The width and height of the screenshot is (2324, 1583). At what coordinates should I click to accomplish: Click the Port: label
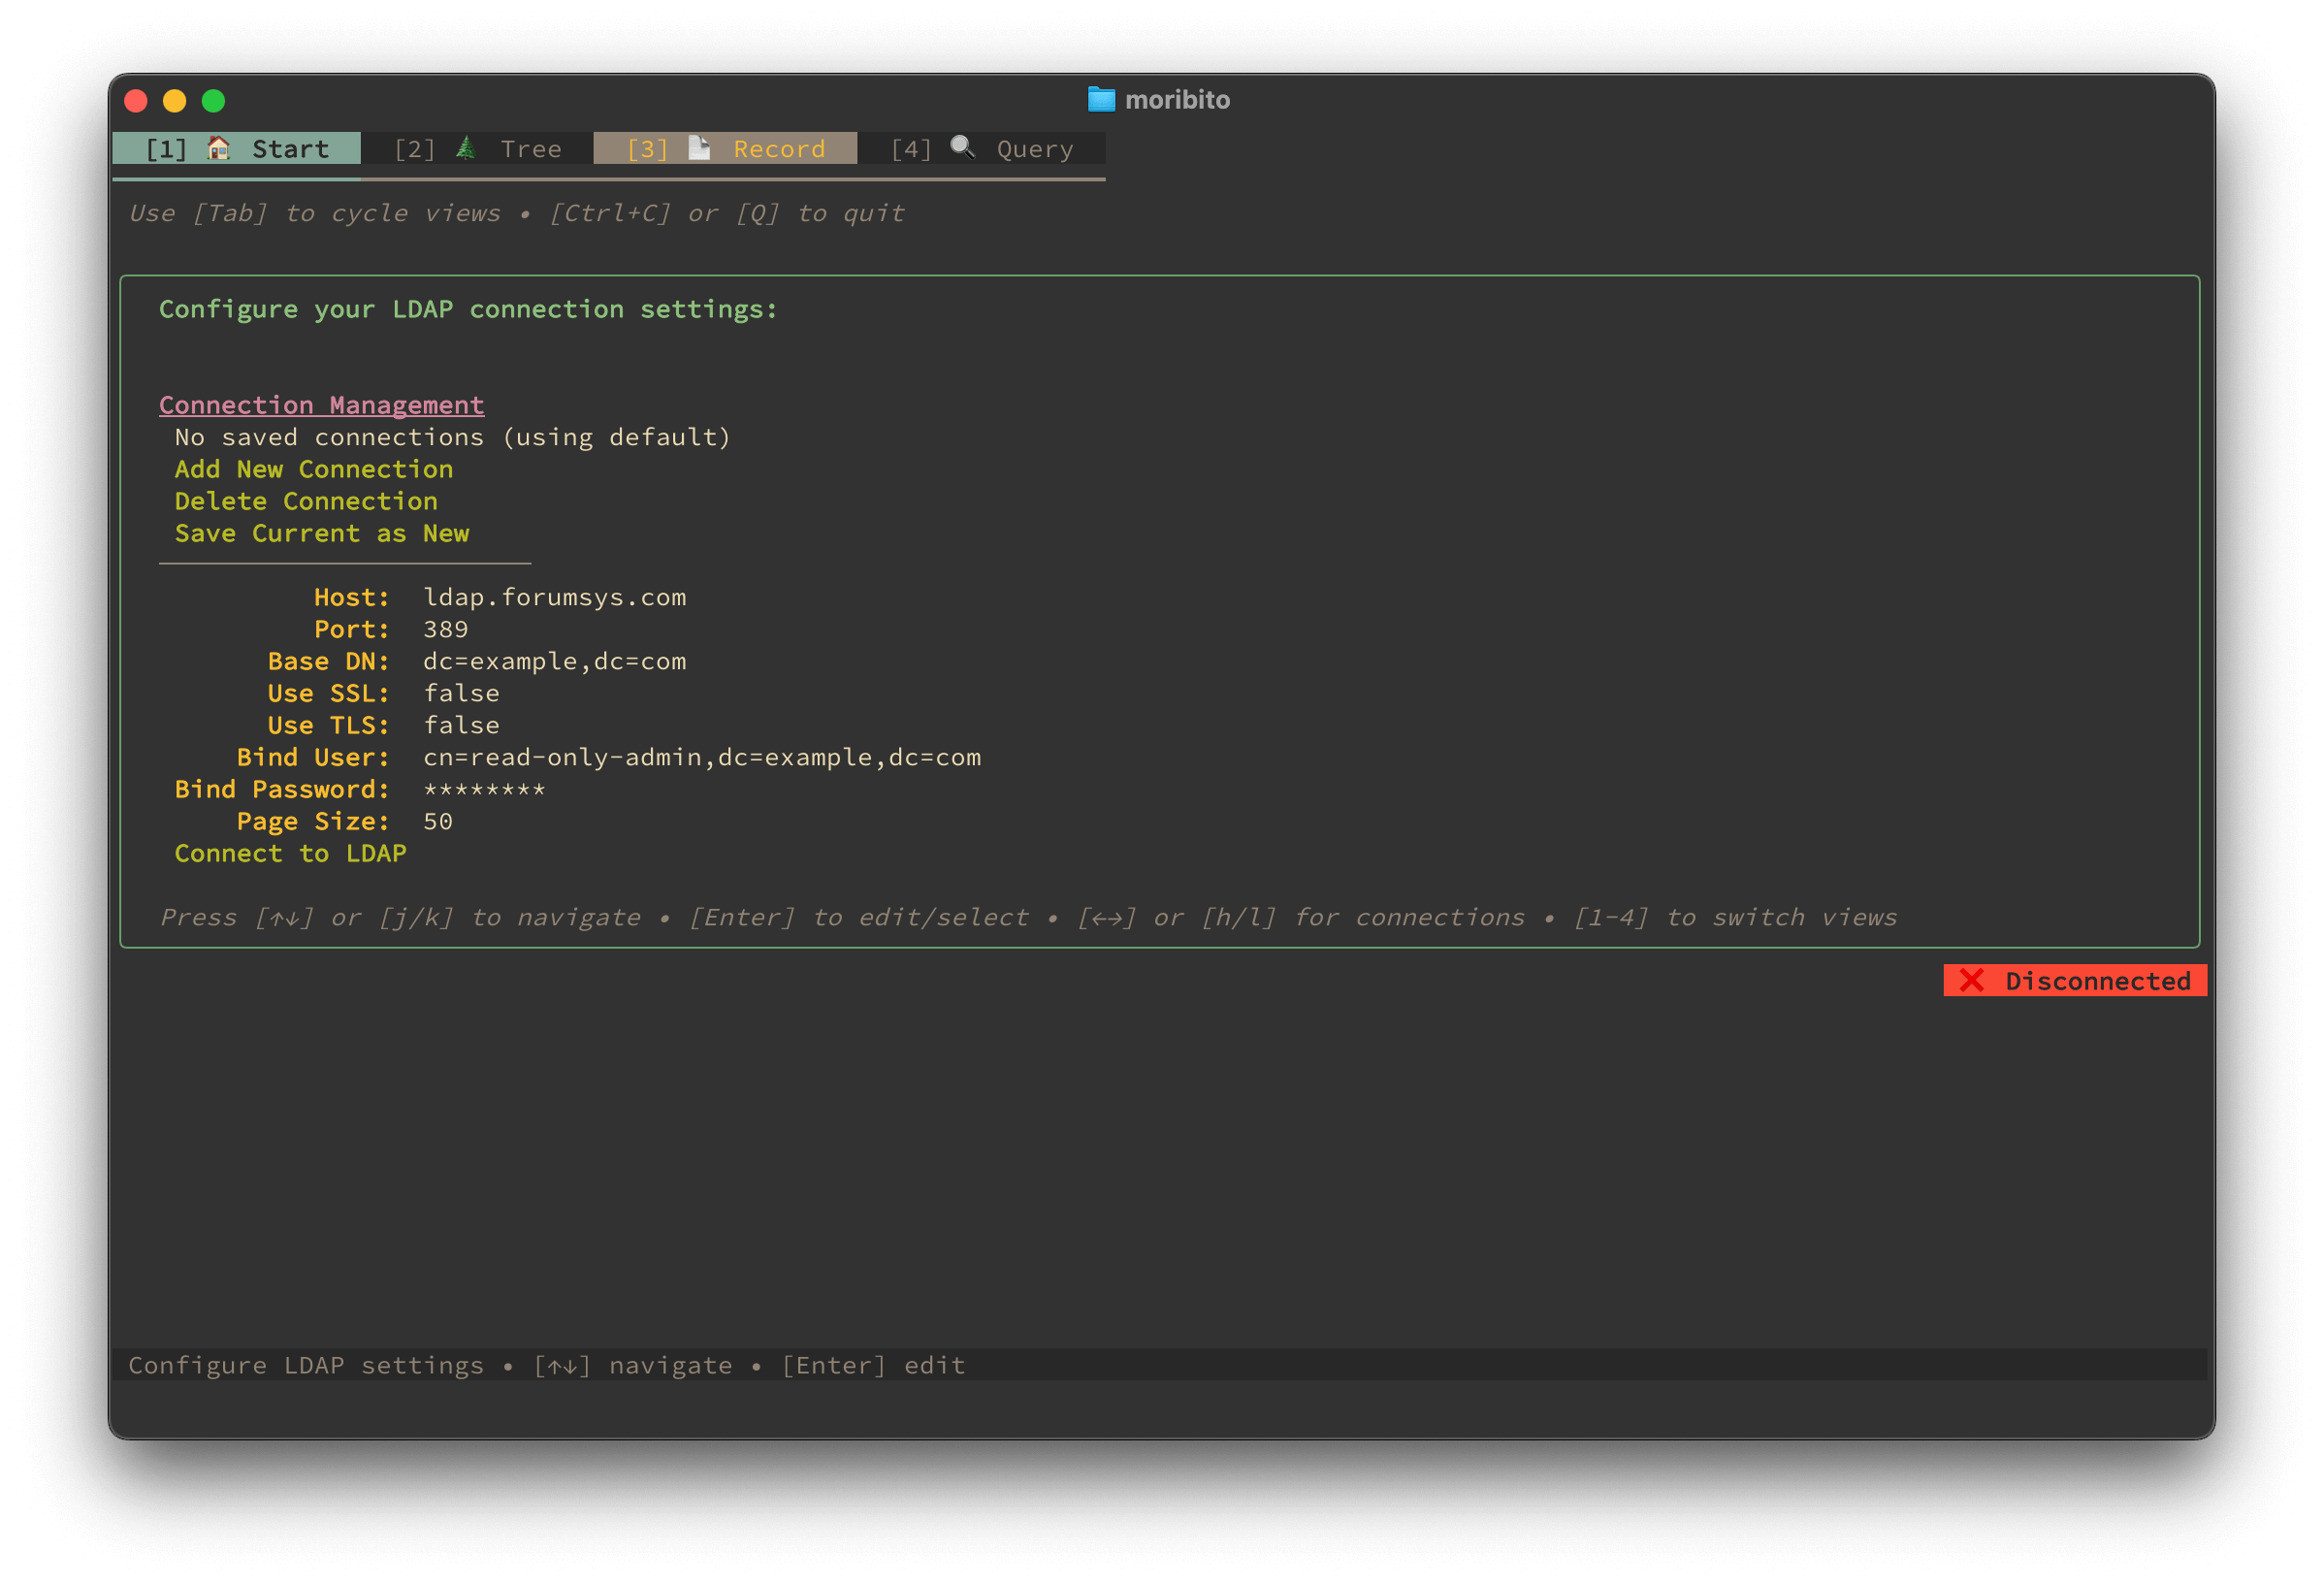coord(352,629)
